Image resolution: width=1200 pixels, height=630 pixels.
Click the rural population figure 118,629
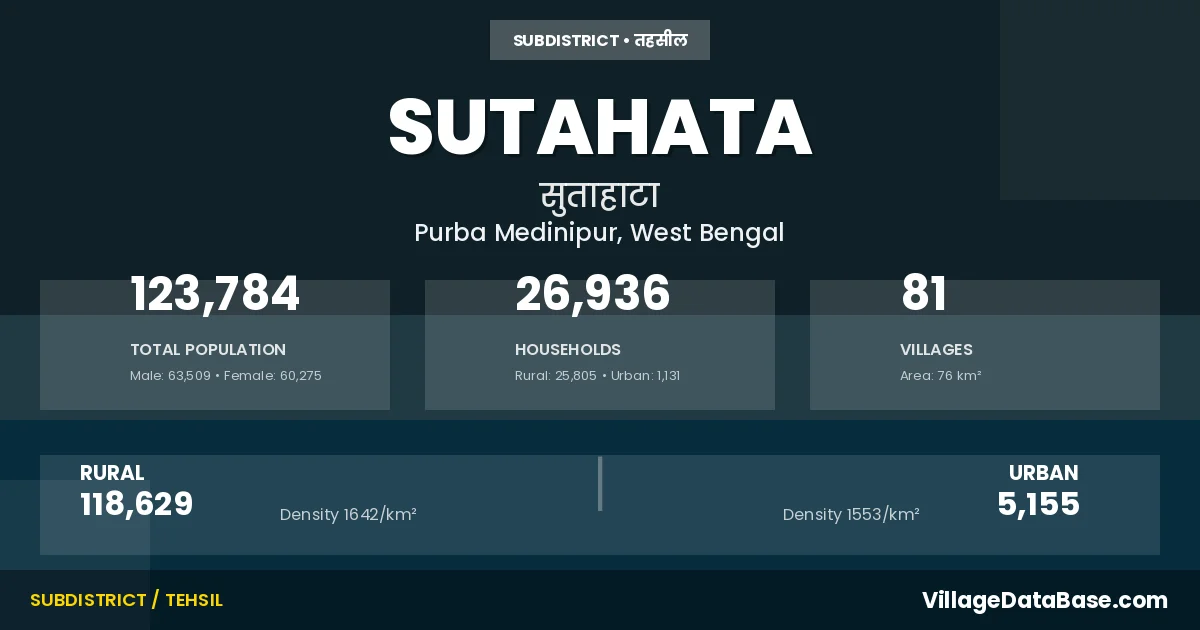[136, 504]
